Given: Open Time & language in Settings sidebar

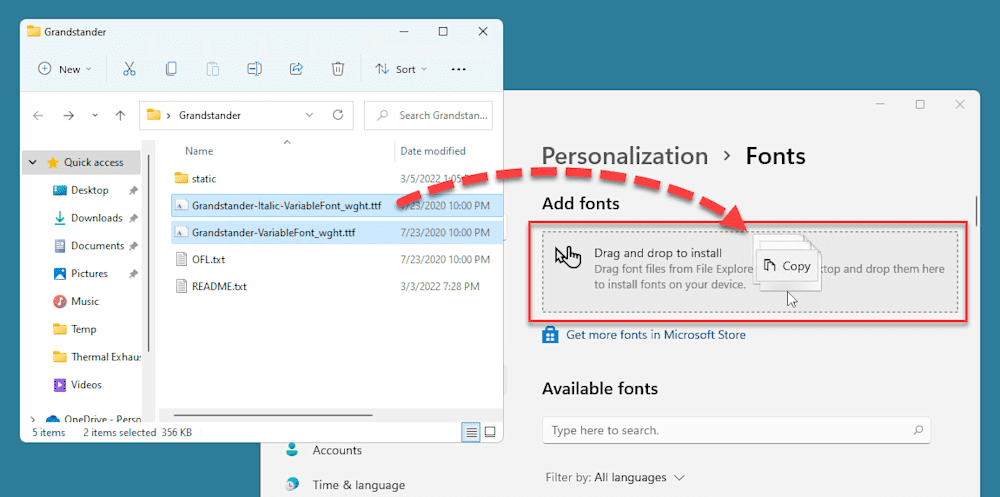Looking at the screenshot, I should [x=358, y=486].
